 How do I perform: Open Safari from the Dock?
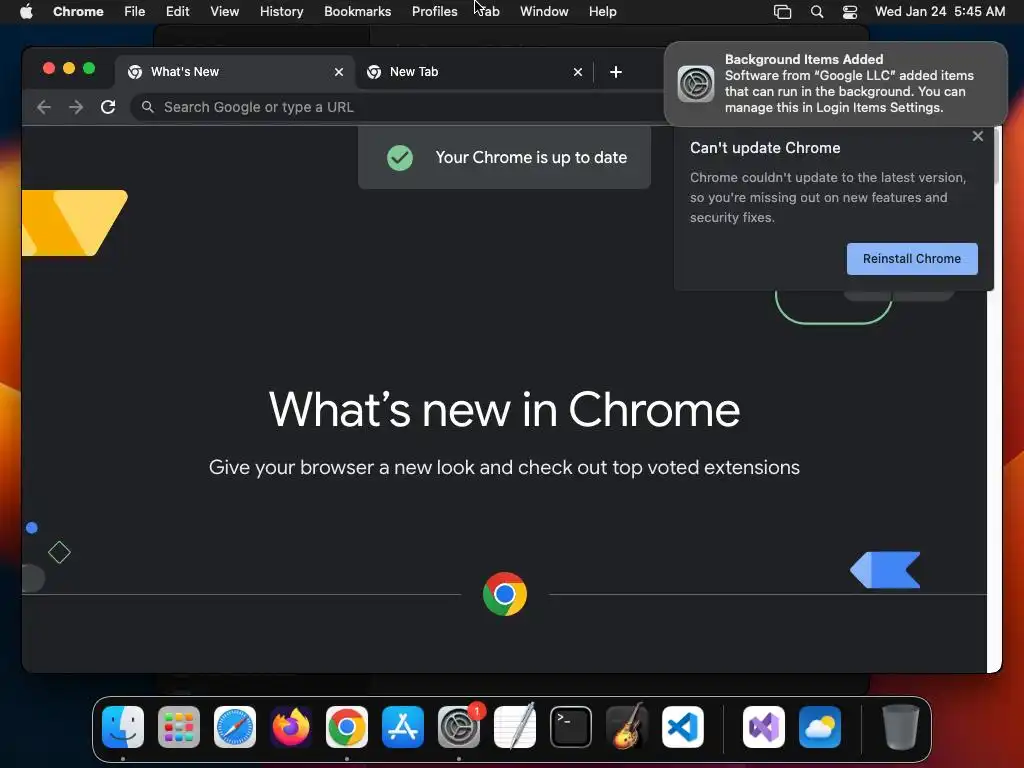pyautogui.click(x=234, y=727)
